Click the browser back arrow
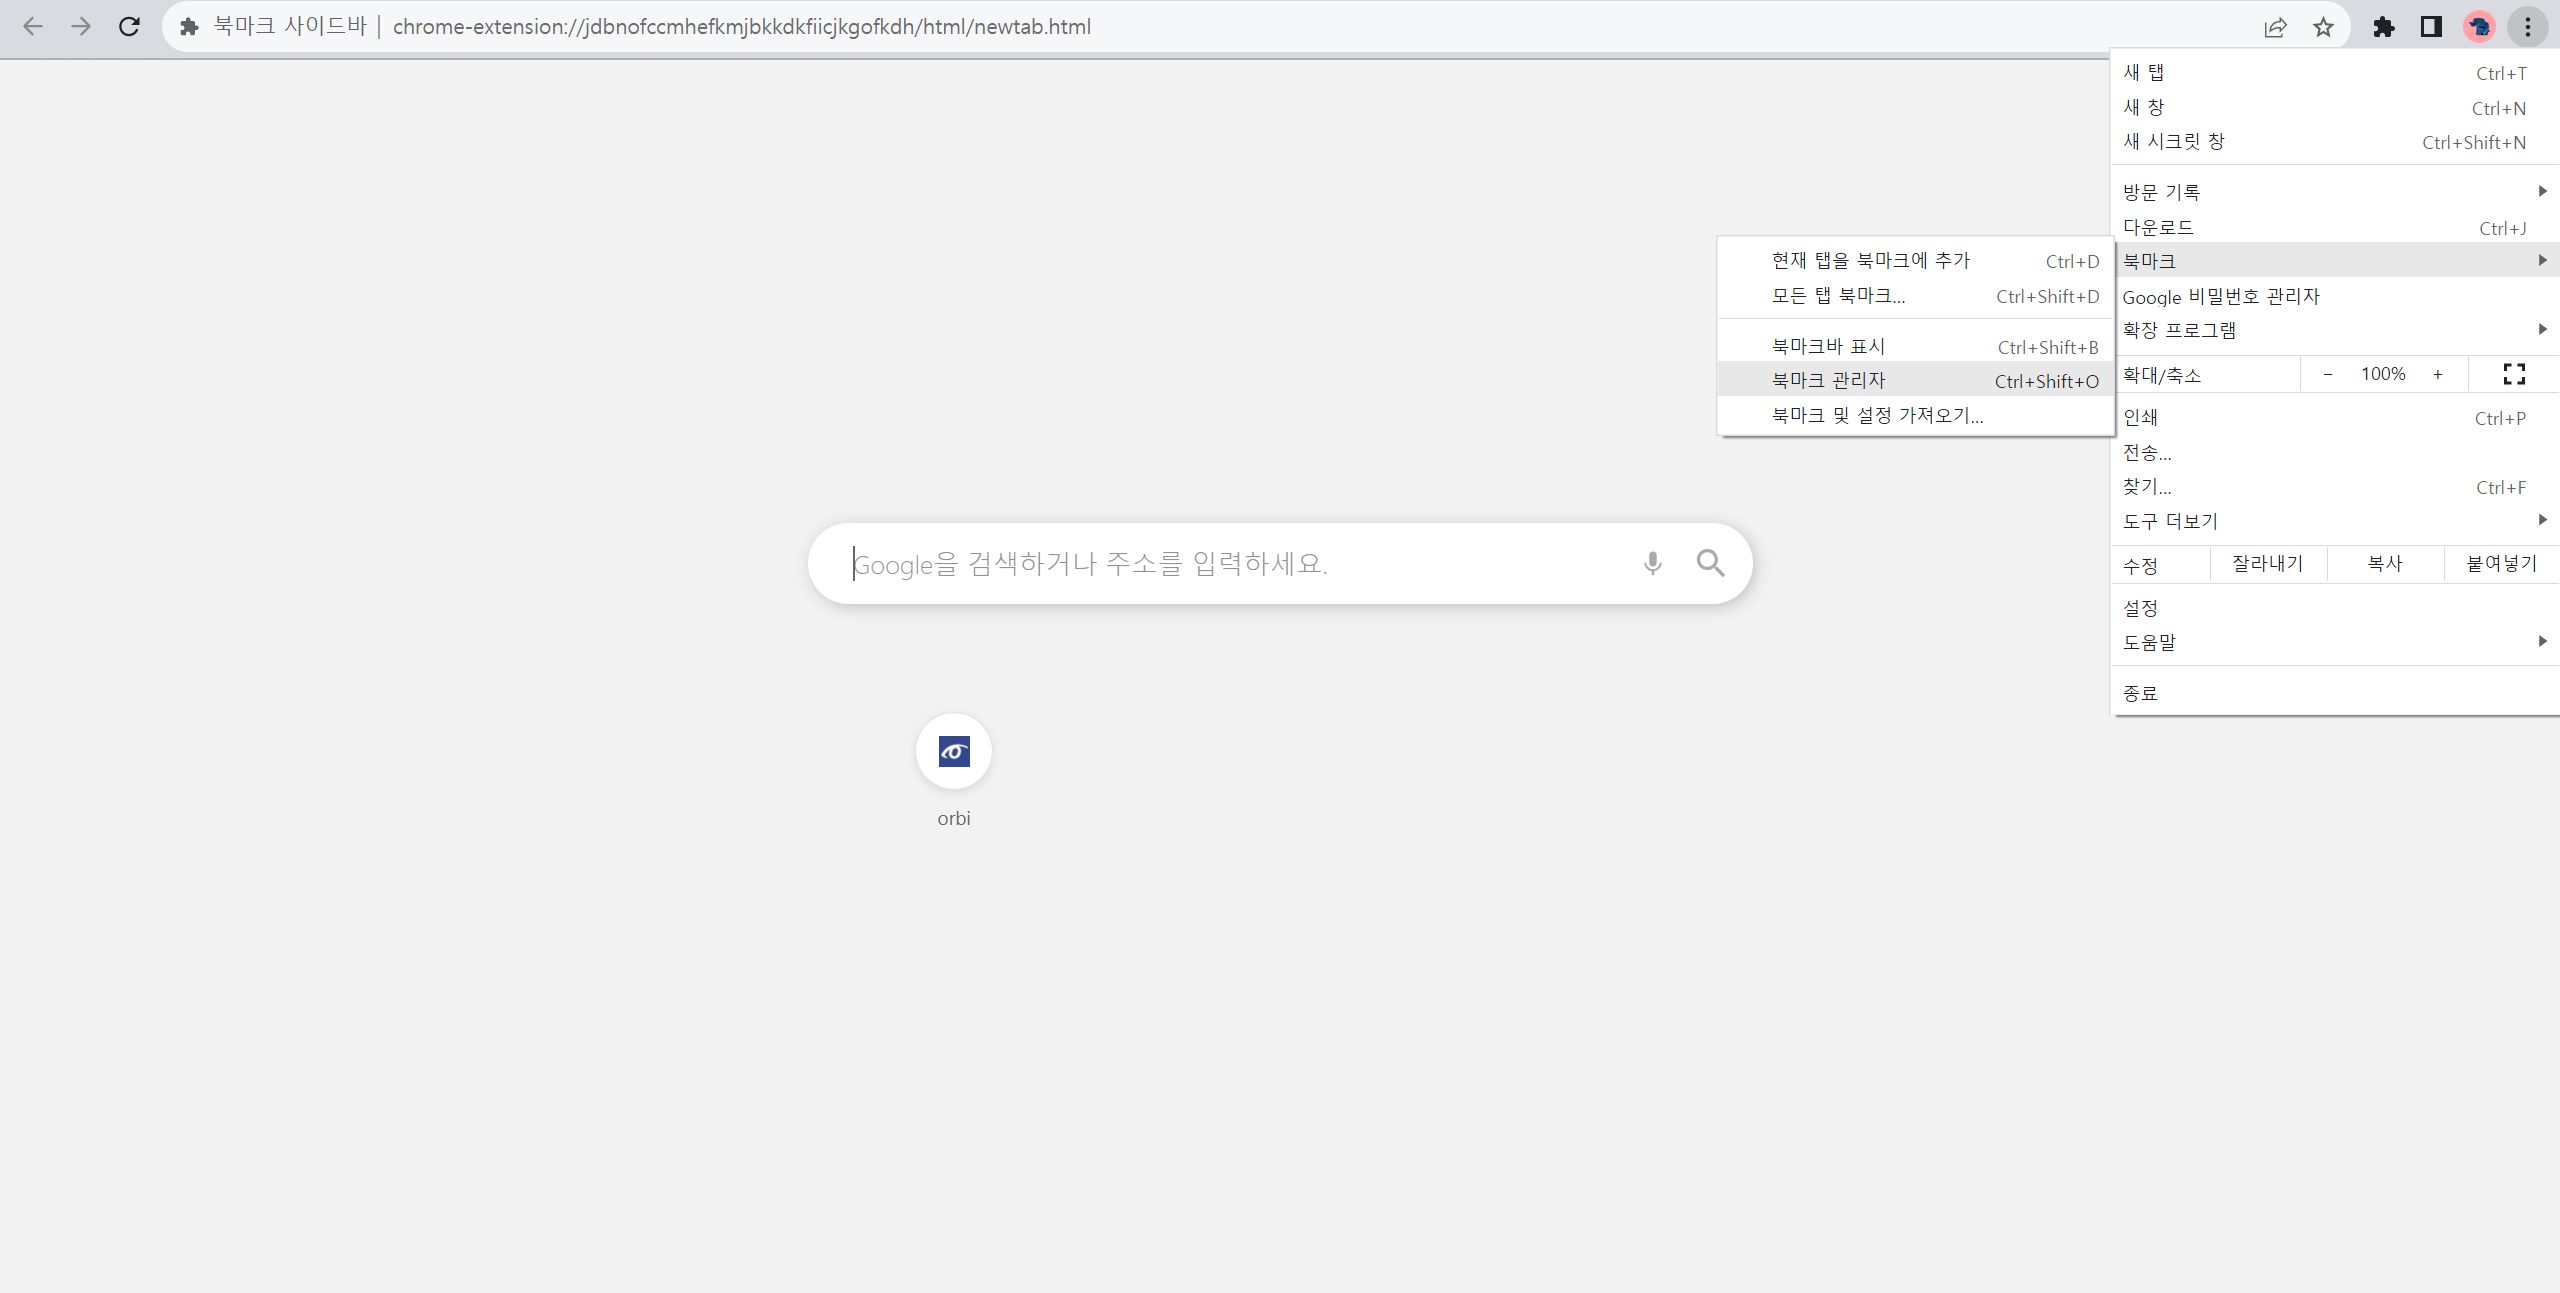Image resolution: width=2560 pixels, height=1293 pixels. click(x=33, y=27)
